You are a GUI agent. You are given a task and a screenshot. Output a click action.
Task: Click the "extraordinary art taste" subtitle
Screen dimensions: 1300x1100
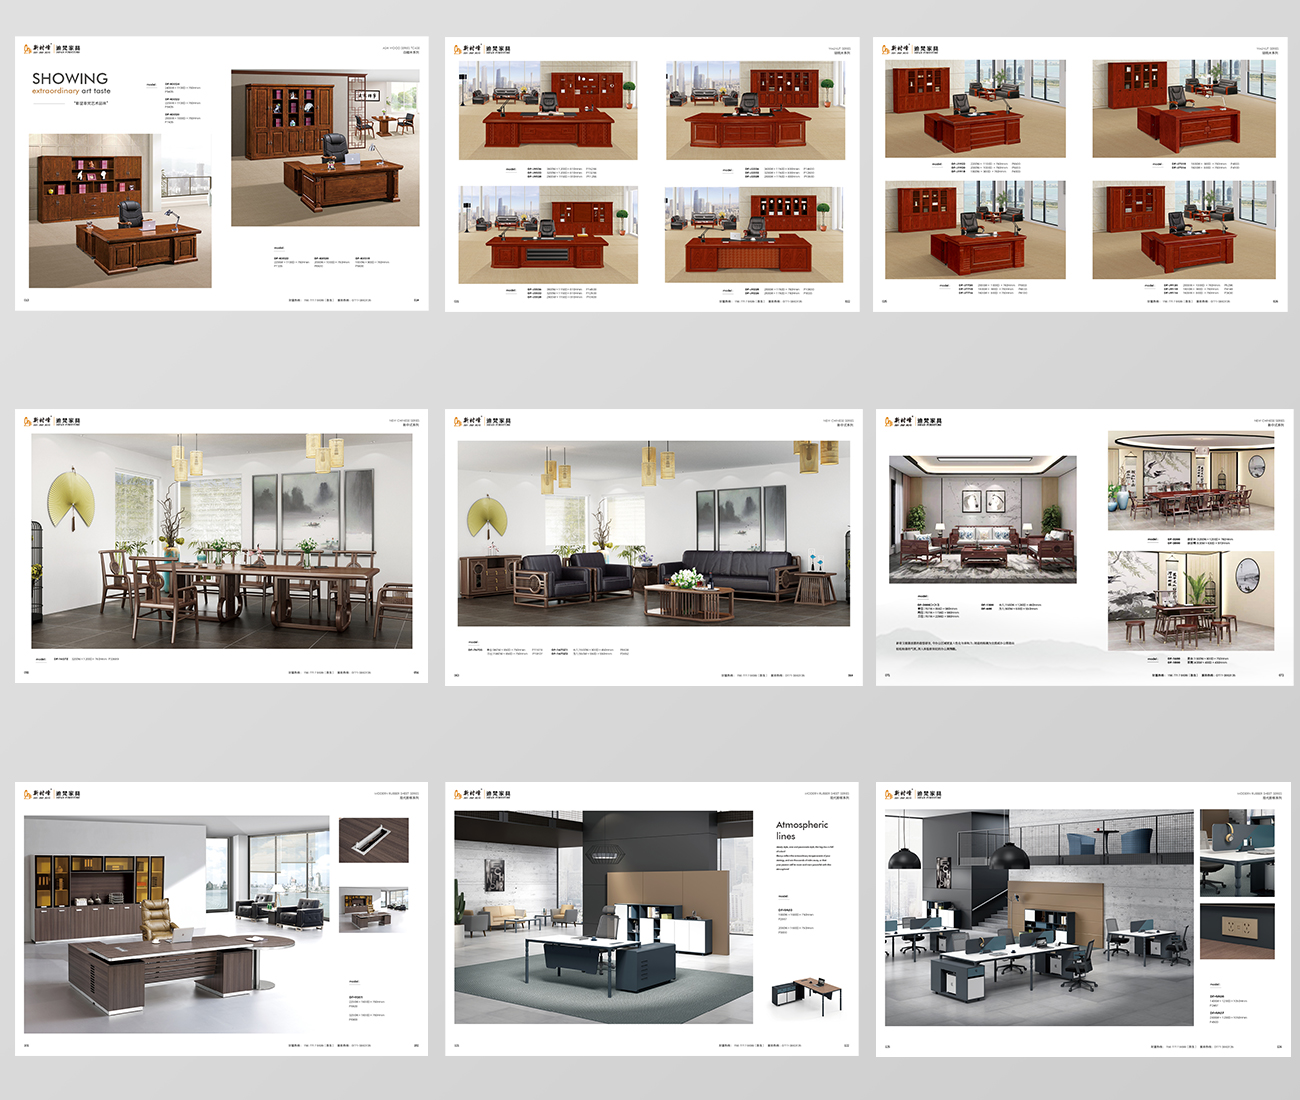(x=72, y=91)
